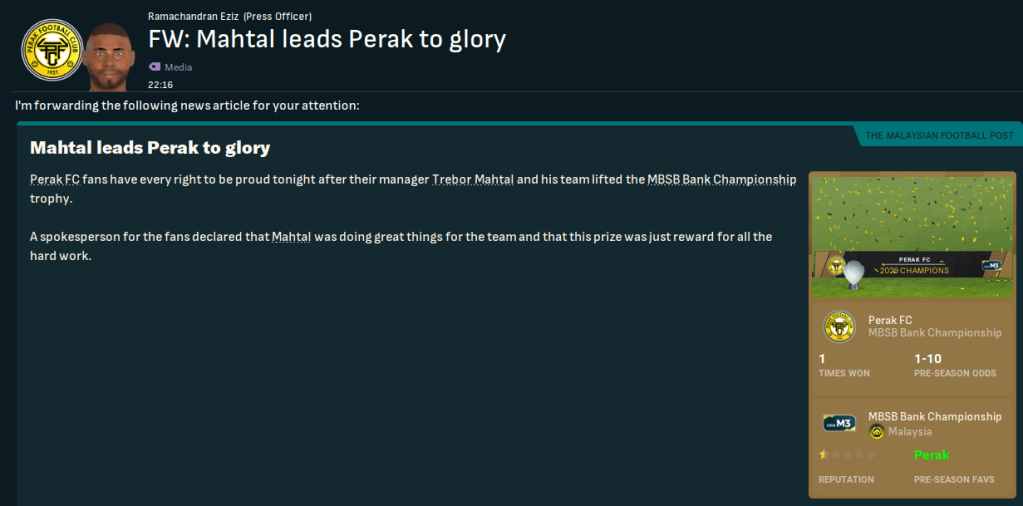The height and width of the screenshot is (506, 1023).
Task: Click the Malaysia nation link
Action: tap(910, 432)
